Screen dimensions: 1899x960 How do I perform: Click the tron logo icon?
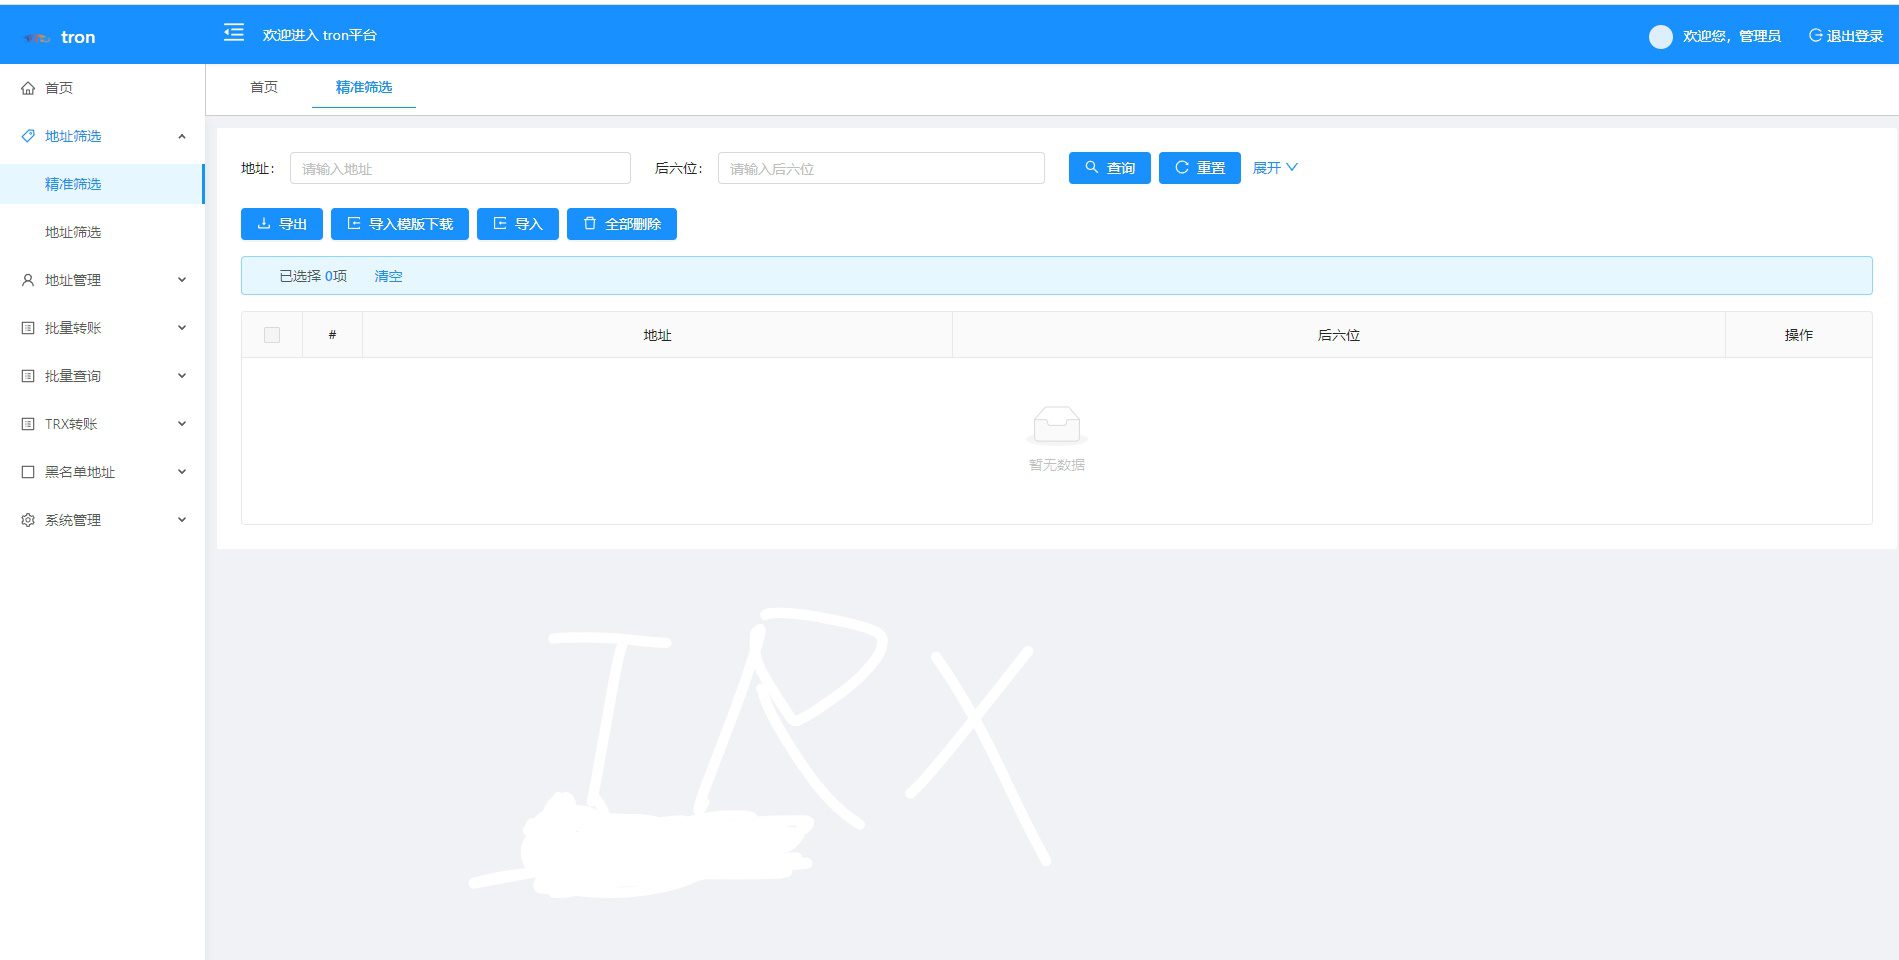tap(37, 38)
